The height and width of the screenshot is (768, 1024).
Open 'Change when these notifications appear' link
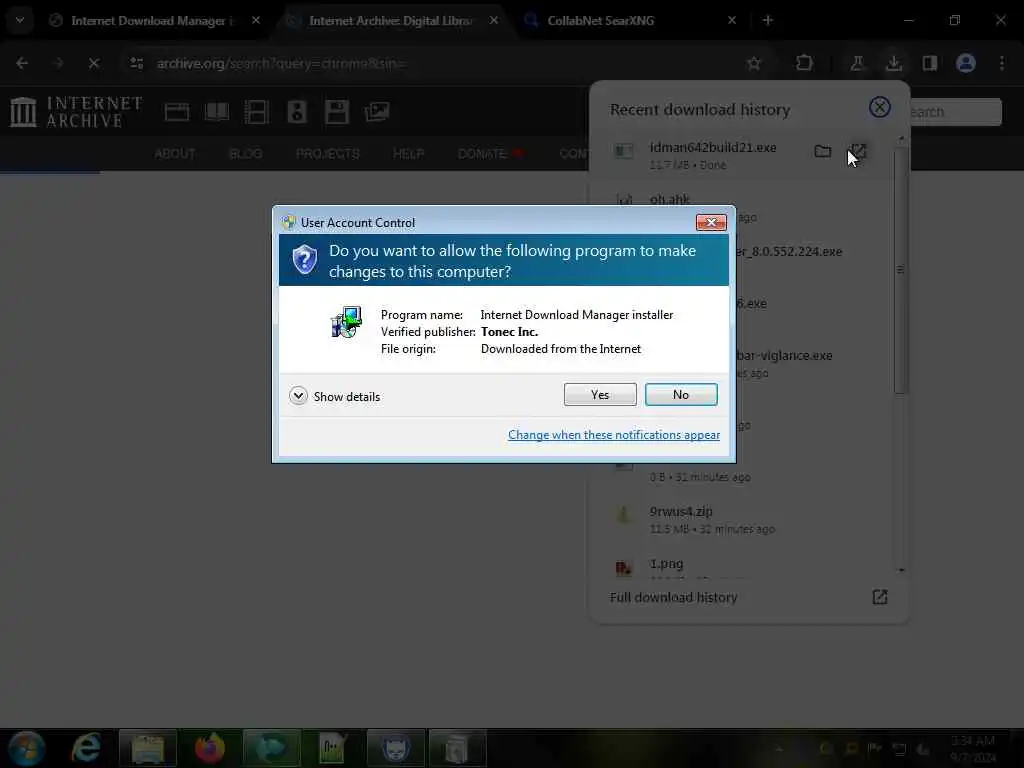614,435
